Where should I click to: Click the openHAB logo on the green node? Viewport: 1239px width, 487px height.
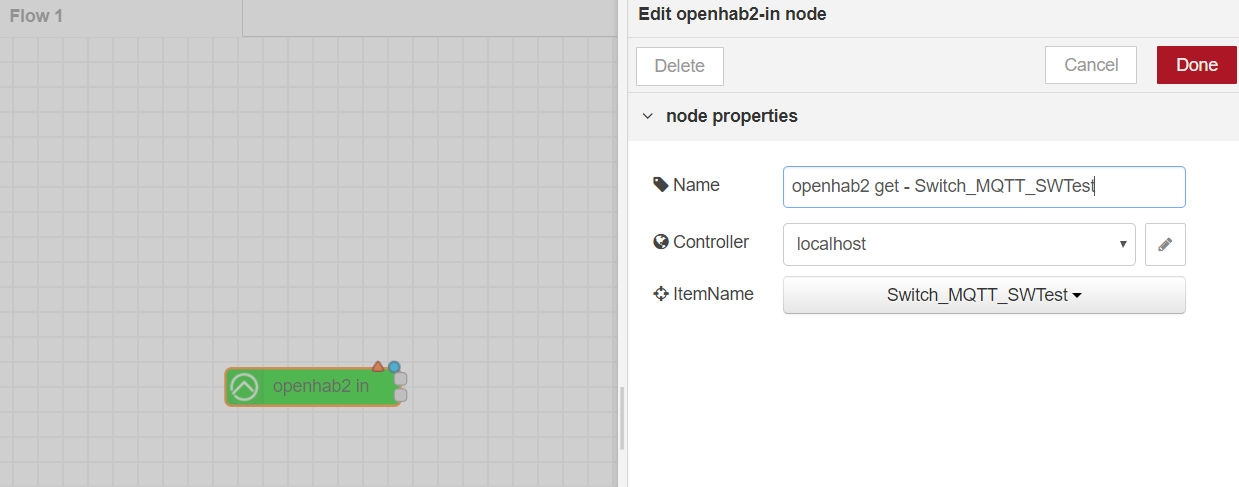(244, 387)
